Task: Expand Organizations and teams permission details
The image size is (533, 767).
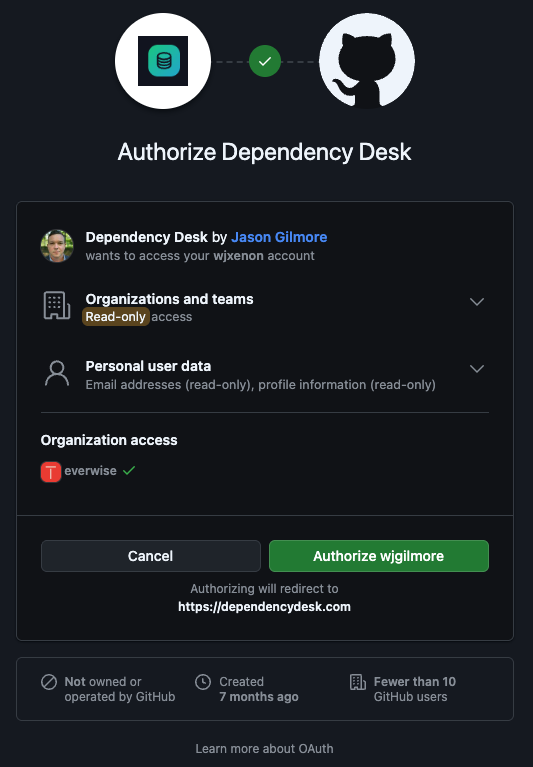Action: pyautogui.click(x=477, y=301)
